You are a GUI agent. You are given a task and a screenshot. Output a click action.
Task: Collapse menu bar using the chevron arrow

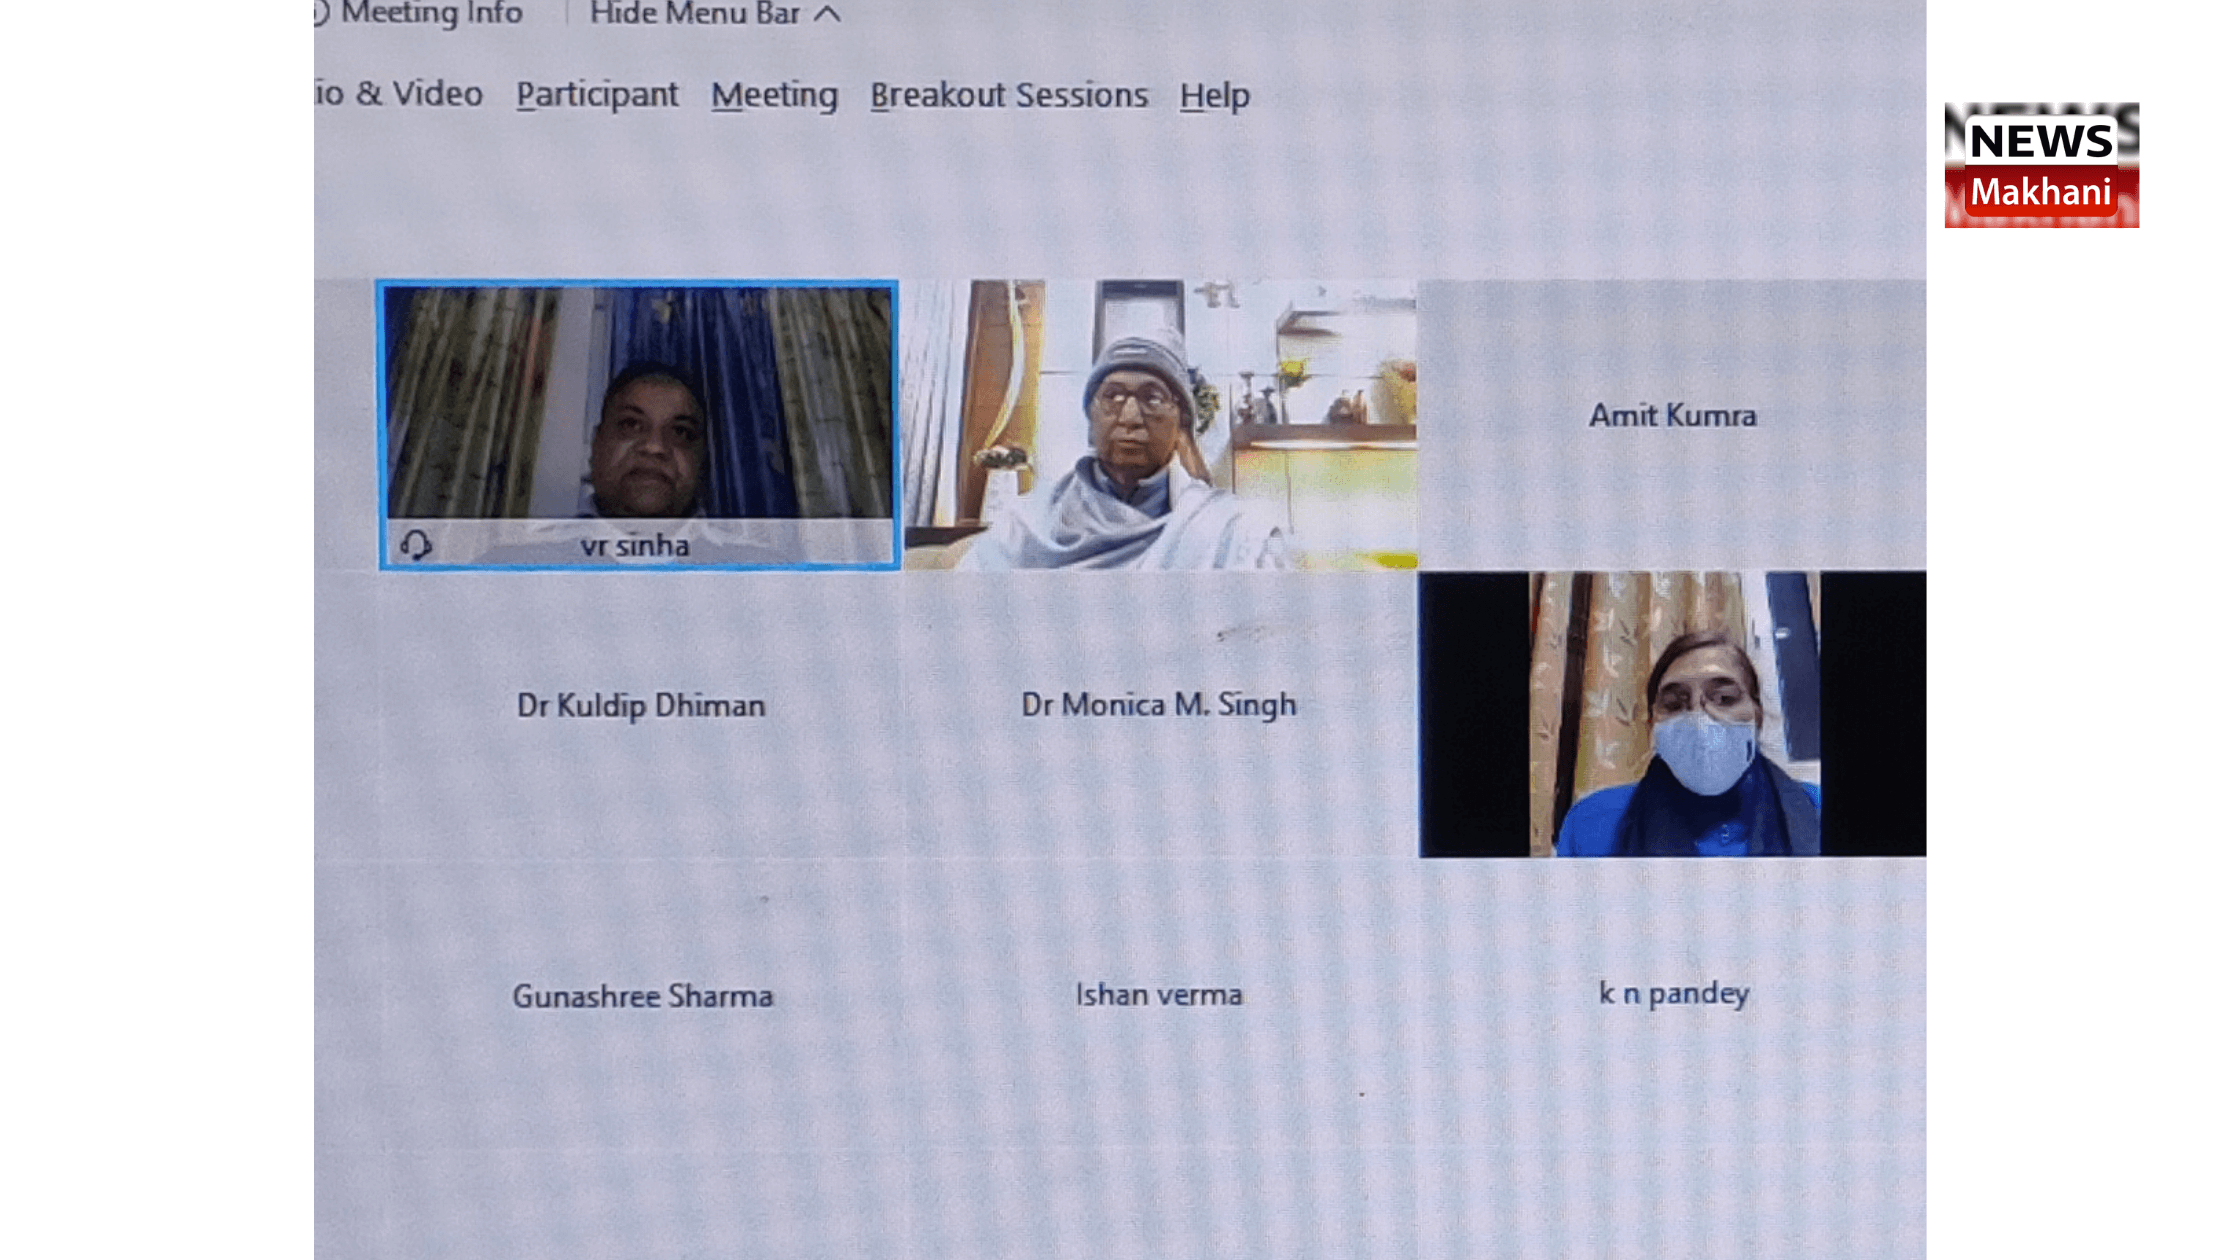(827, 14)
